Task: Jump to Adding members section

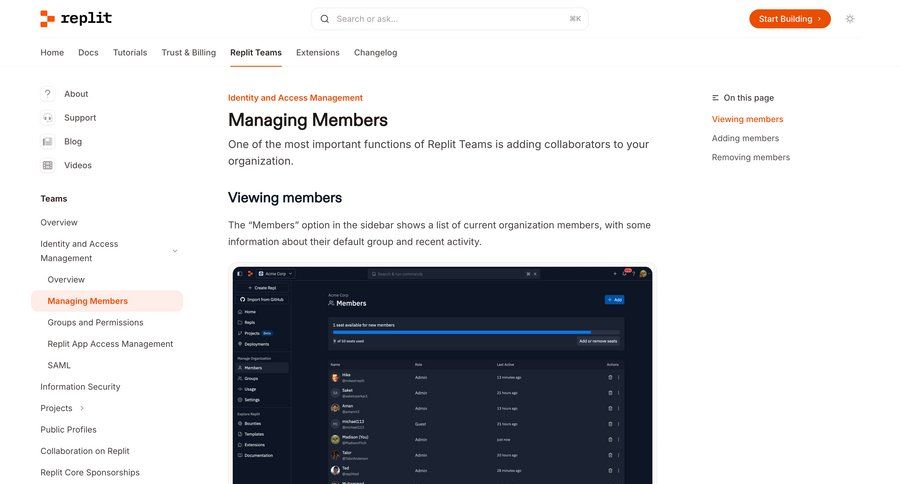Action: 745,138
